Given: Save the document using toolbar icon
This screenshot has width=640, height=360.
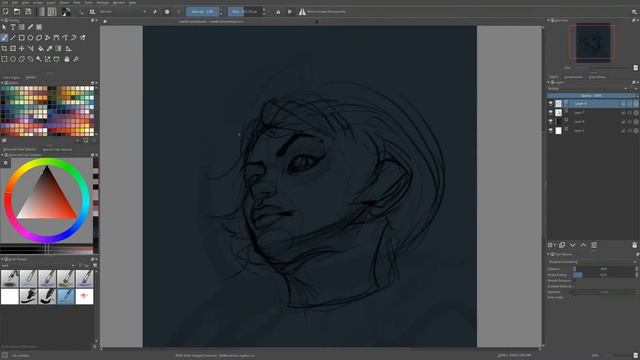Looking at the screenshot, I should 28,12.
